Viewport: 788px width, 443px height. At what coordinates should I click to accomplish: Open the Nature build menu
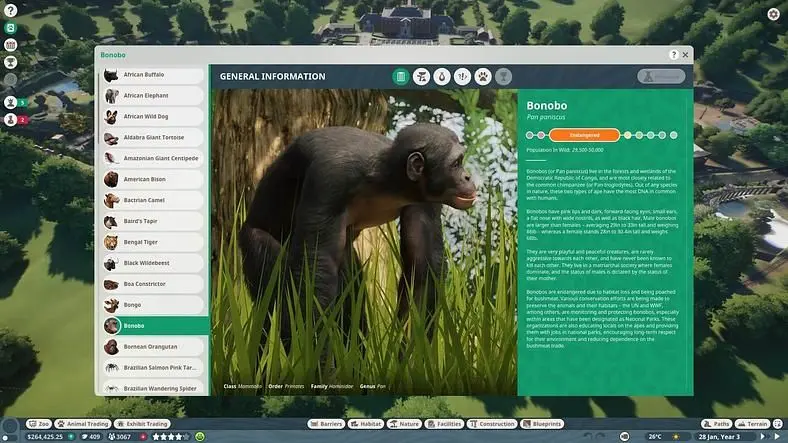(x=404, y=424)
